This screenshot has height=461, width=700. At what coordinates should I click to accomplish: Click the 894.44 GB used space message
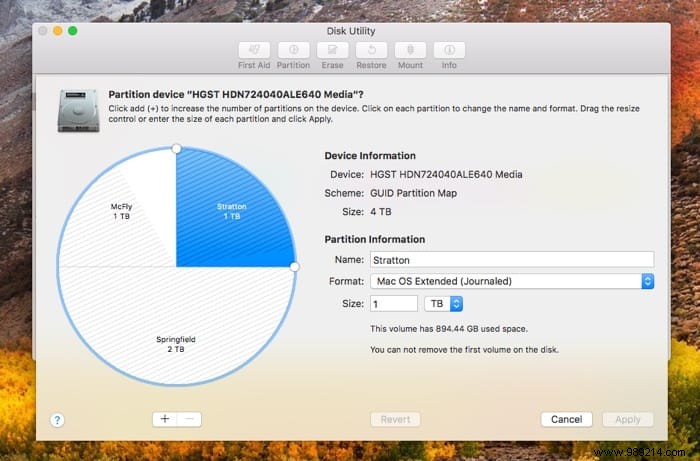coord(449,329)
